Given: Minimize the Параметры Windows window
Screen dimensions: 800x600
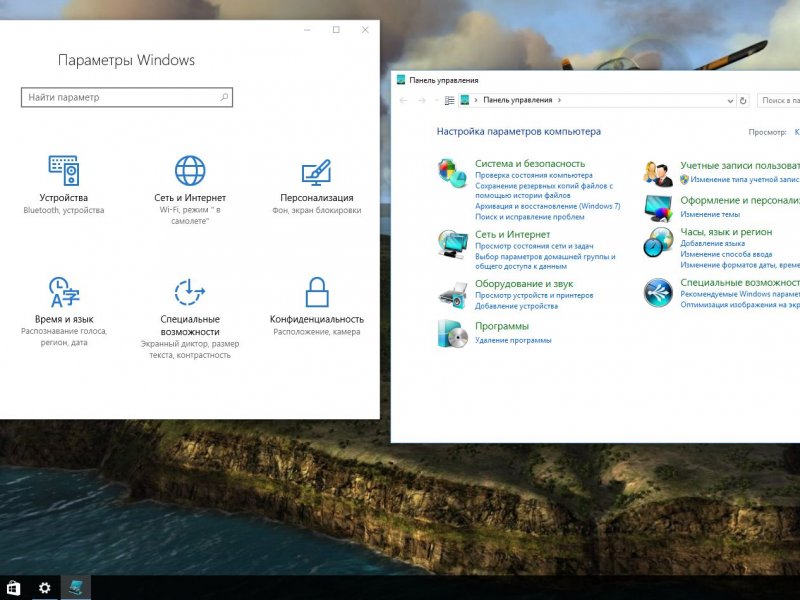Looking at the screenshot, I should coord(307,30).
